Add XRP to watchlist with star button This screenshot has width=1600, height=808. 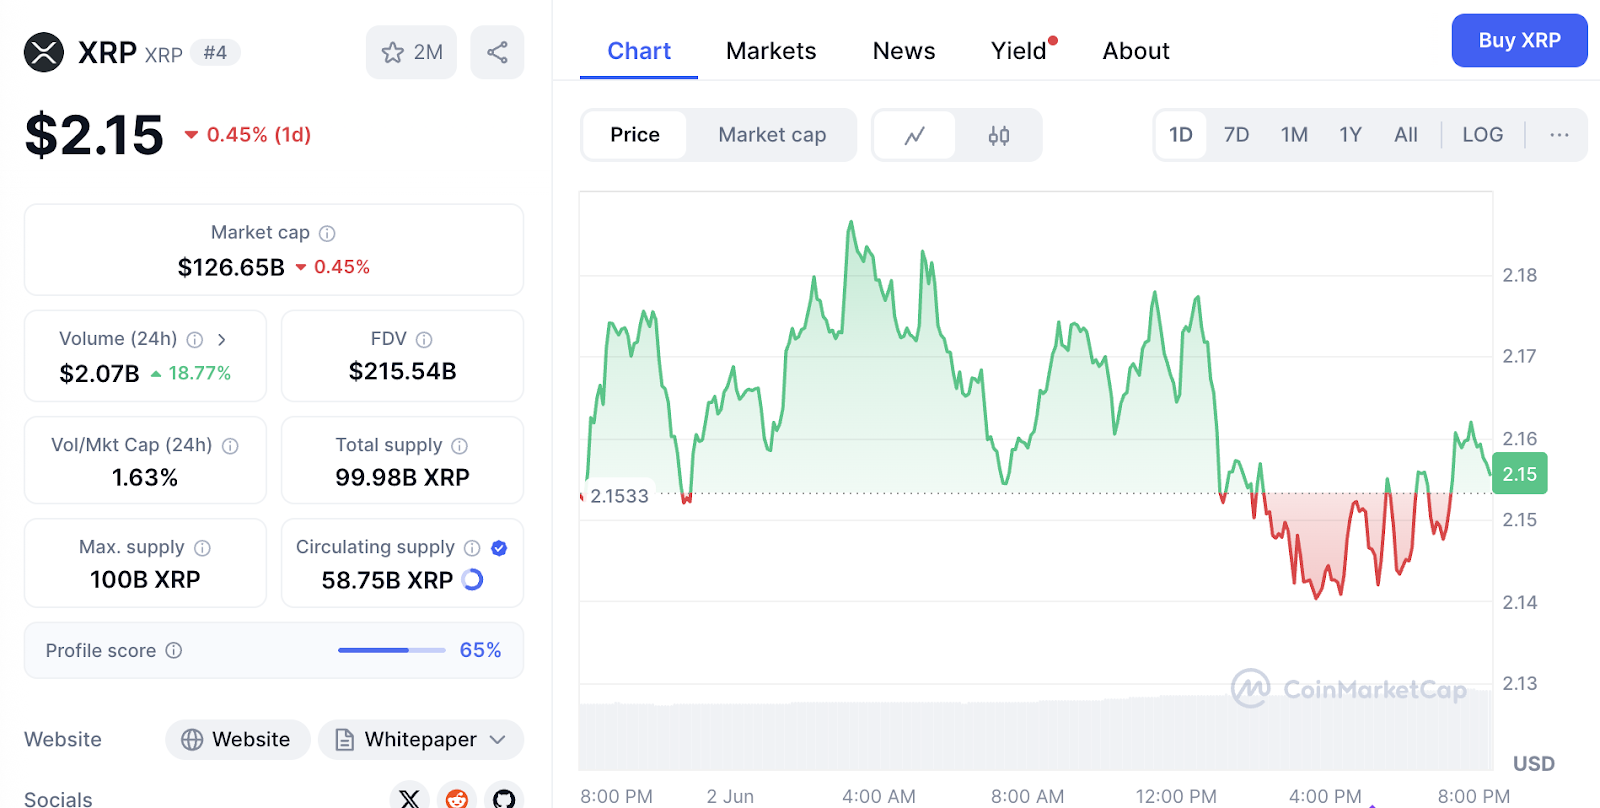point(411,52)
